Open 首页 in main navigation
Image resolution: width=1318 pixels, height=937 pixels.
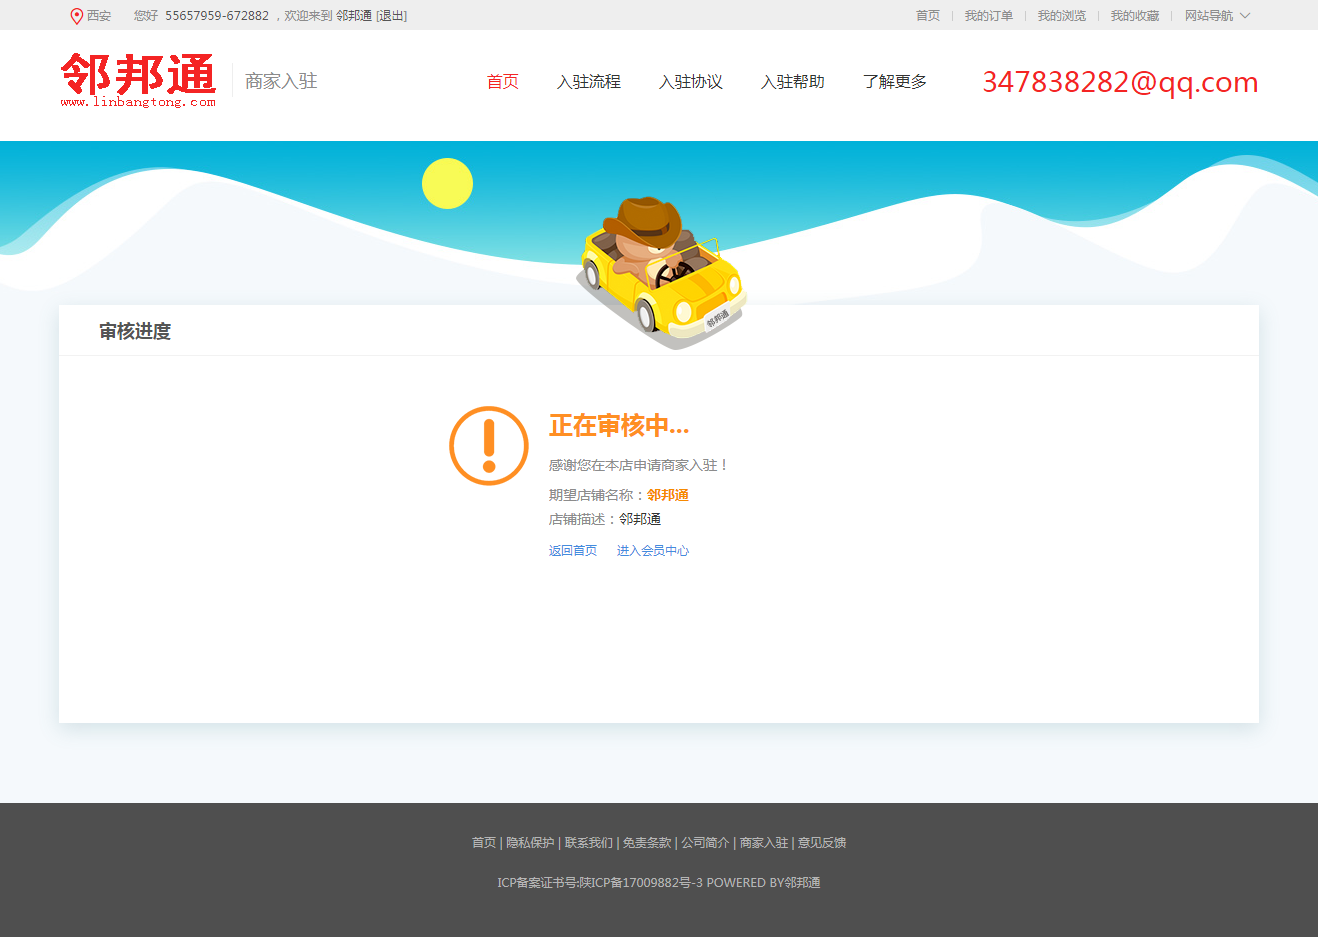coord(502,82)
